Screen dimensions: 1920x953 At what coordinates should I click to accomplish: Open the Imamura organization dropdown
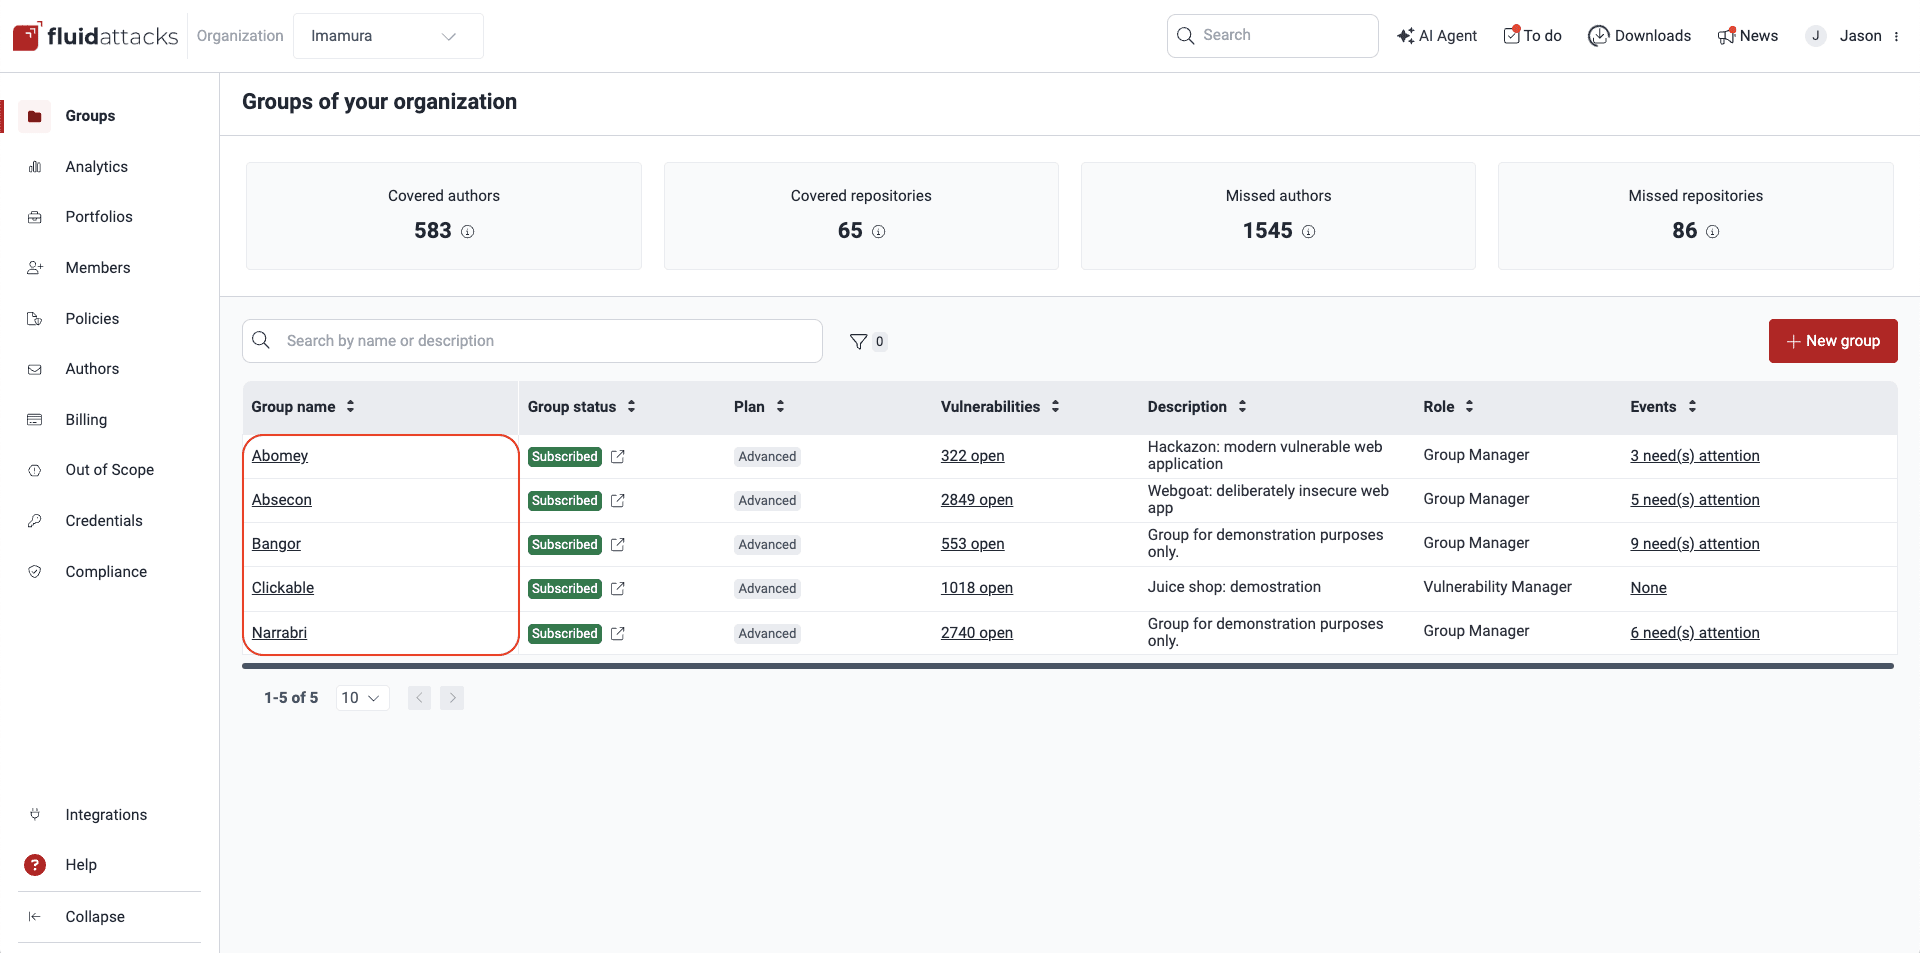pos(388,36)
